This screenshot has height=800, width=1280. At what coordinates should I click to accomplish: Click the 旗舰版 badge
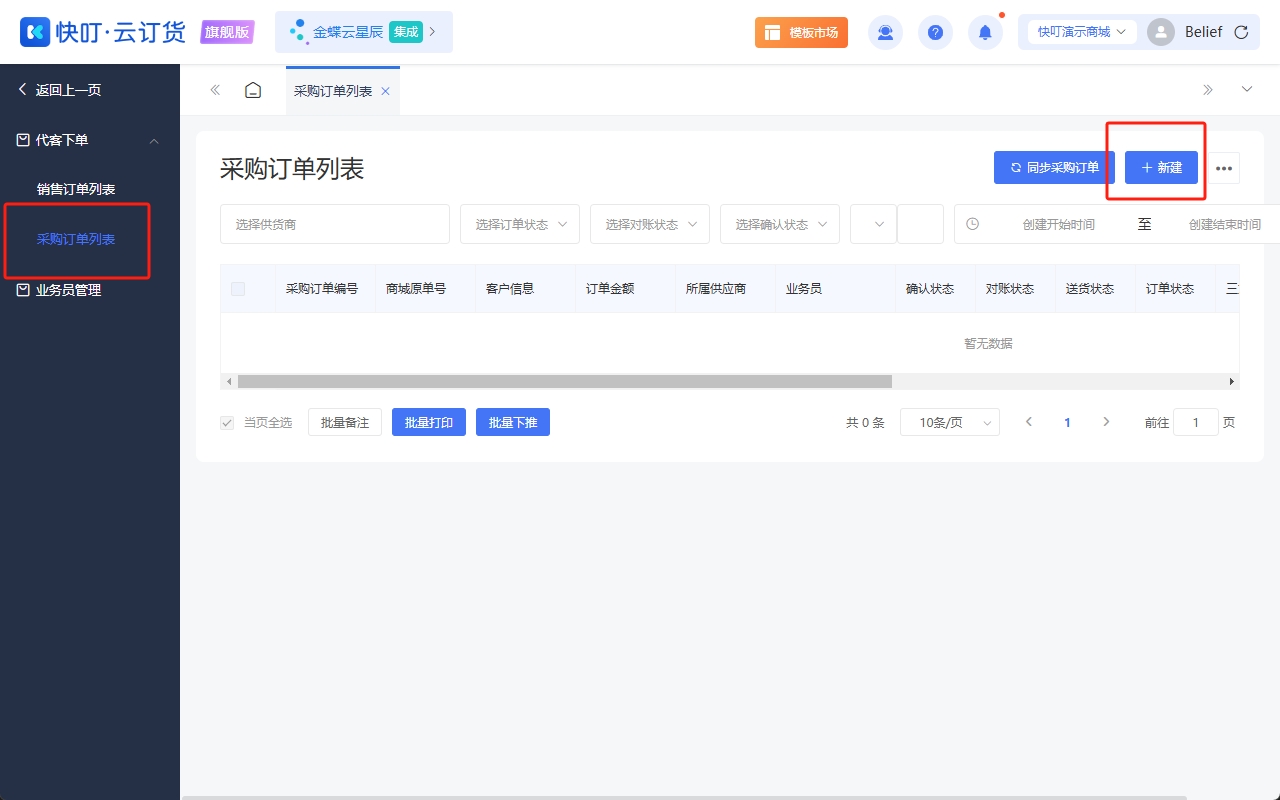[227, 32]
